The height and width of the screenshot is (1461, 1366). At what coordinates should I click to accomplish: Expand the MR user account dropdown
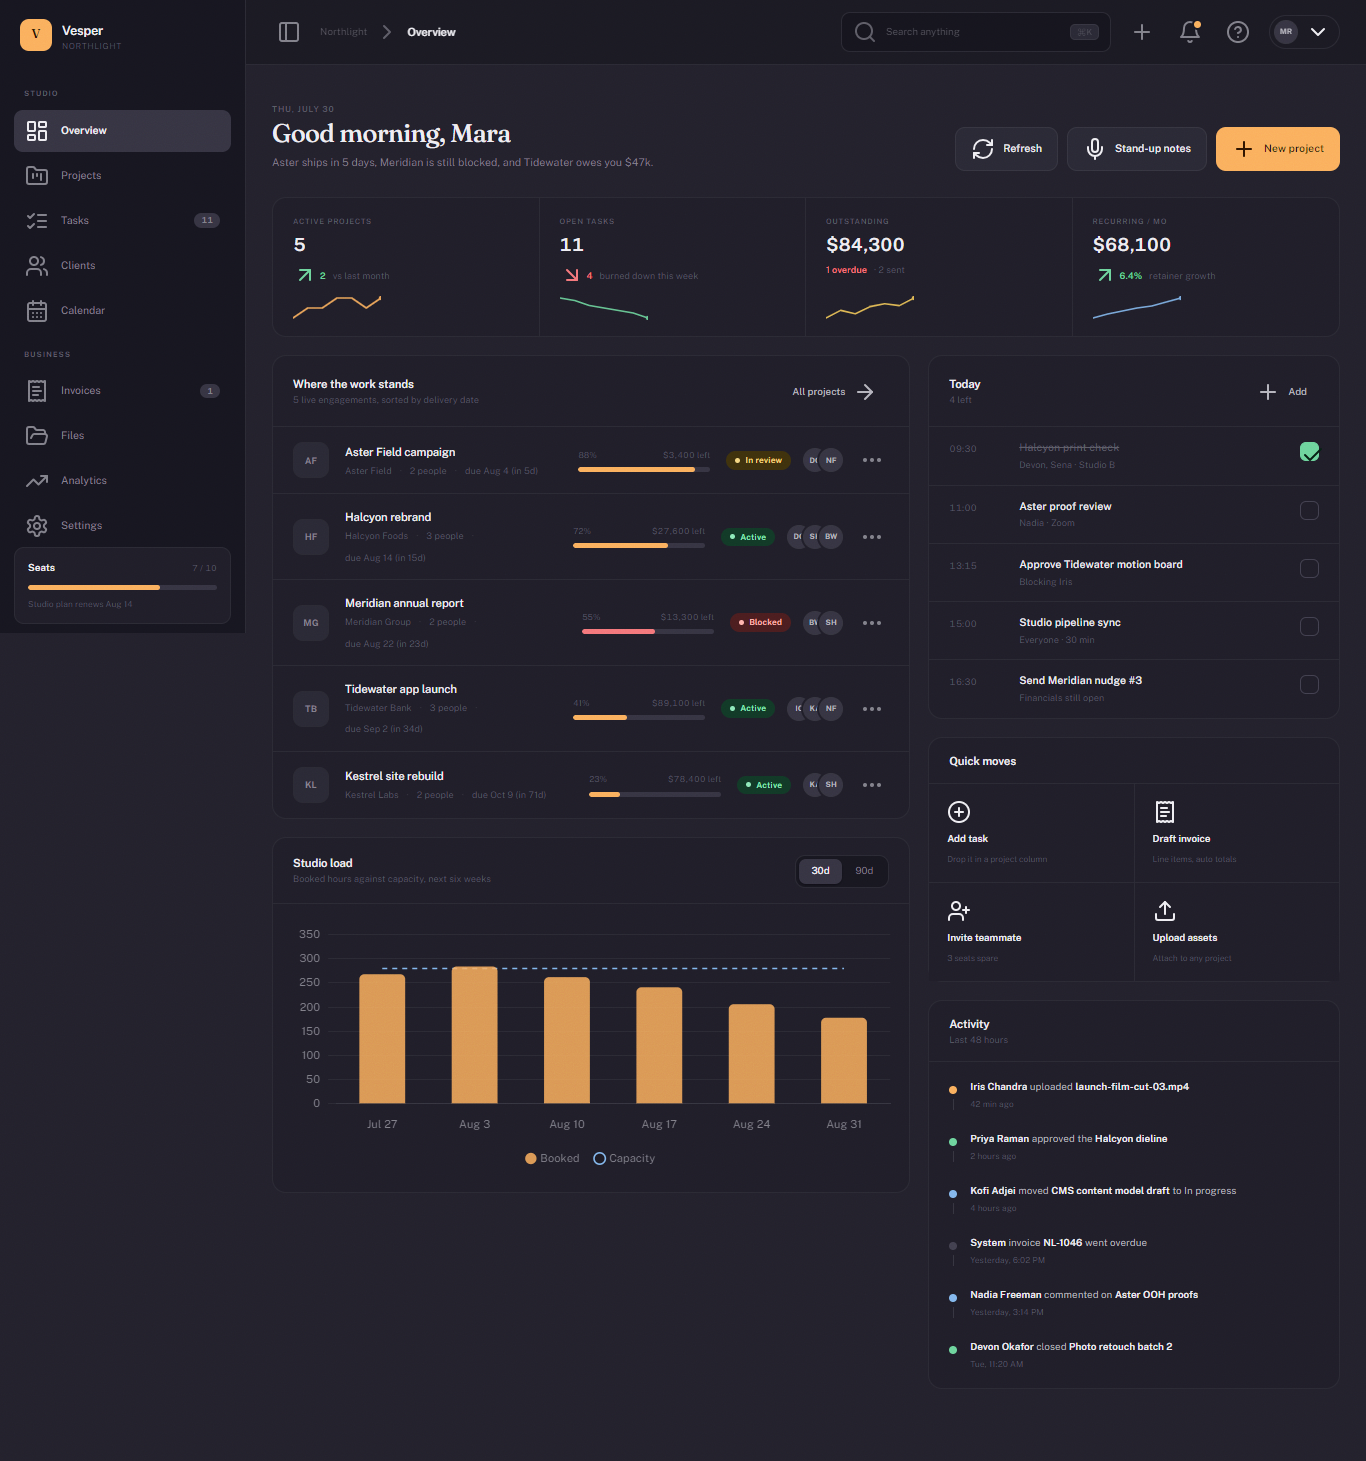point(1304,32)
